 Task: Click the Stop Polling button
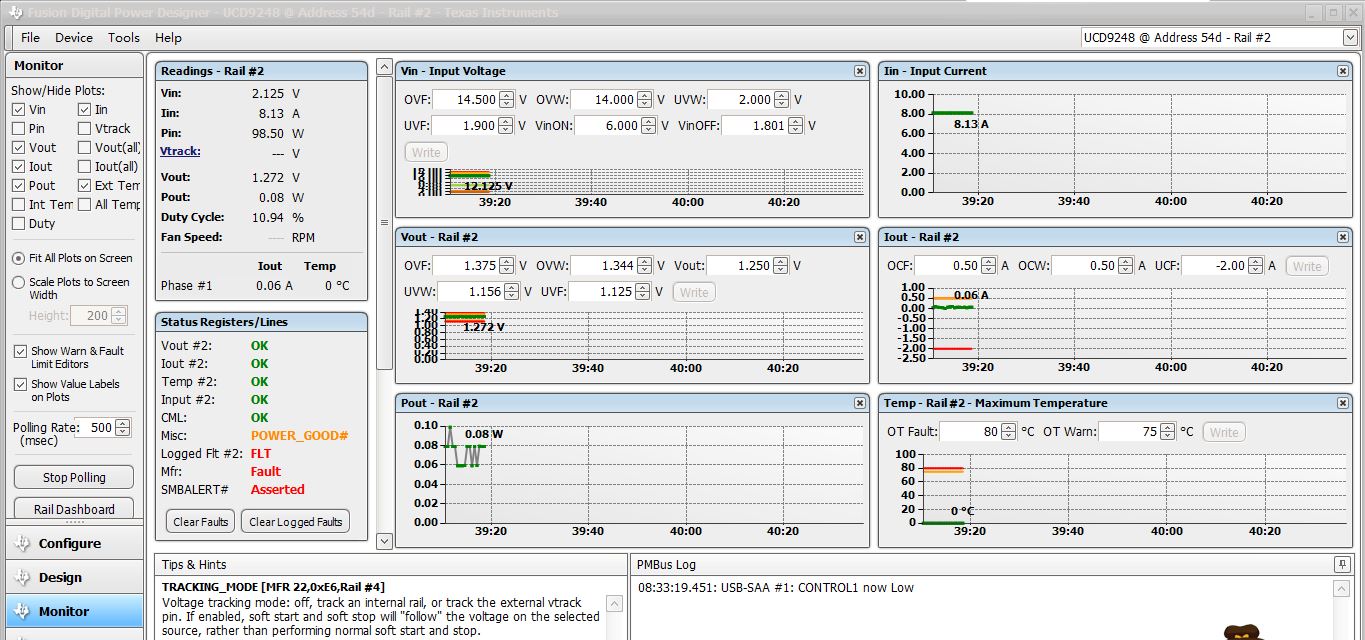click(x=74, y=477)
